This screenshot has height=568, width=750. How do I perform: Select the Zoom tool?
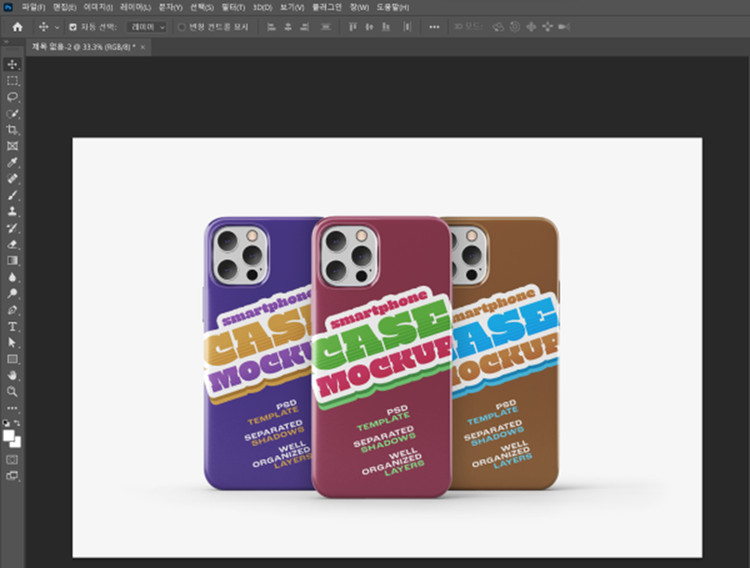coord(12,391)
